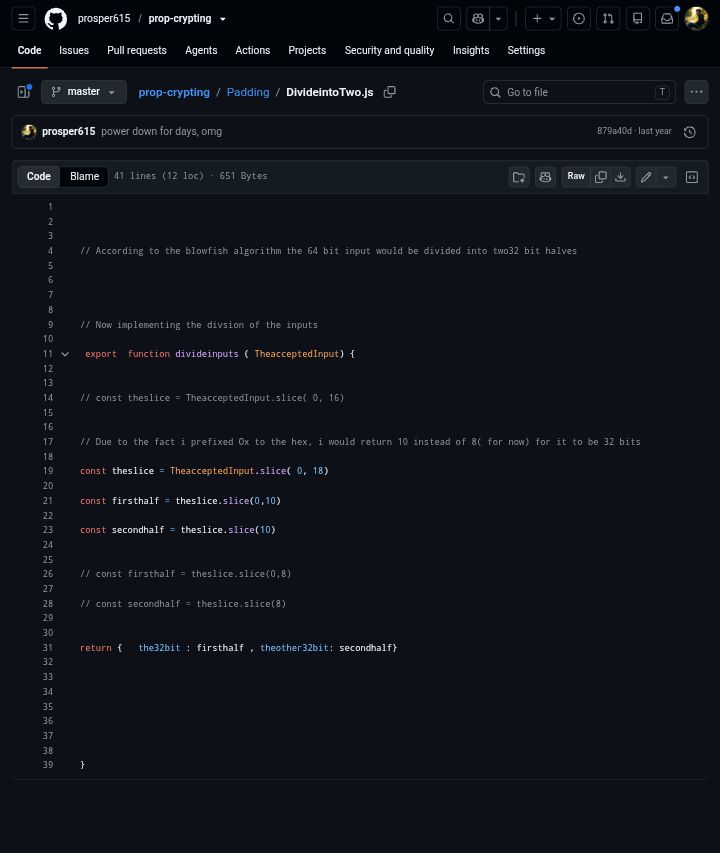
Task: Switch to the Code tab
Action: [29, 50]
